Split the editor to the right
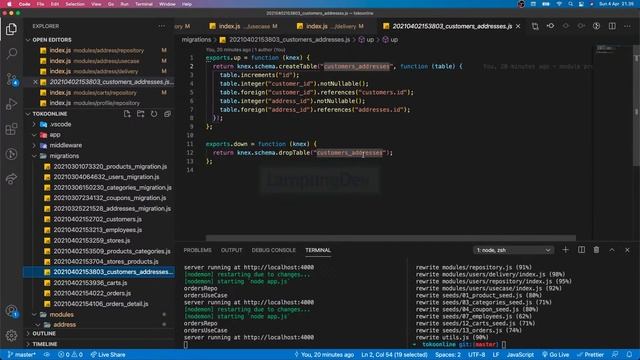This screenshot has width=640, height=360. point(612,26)
